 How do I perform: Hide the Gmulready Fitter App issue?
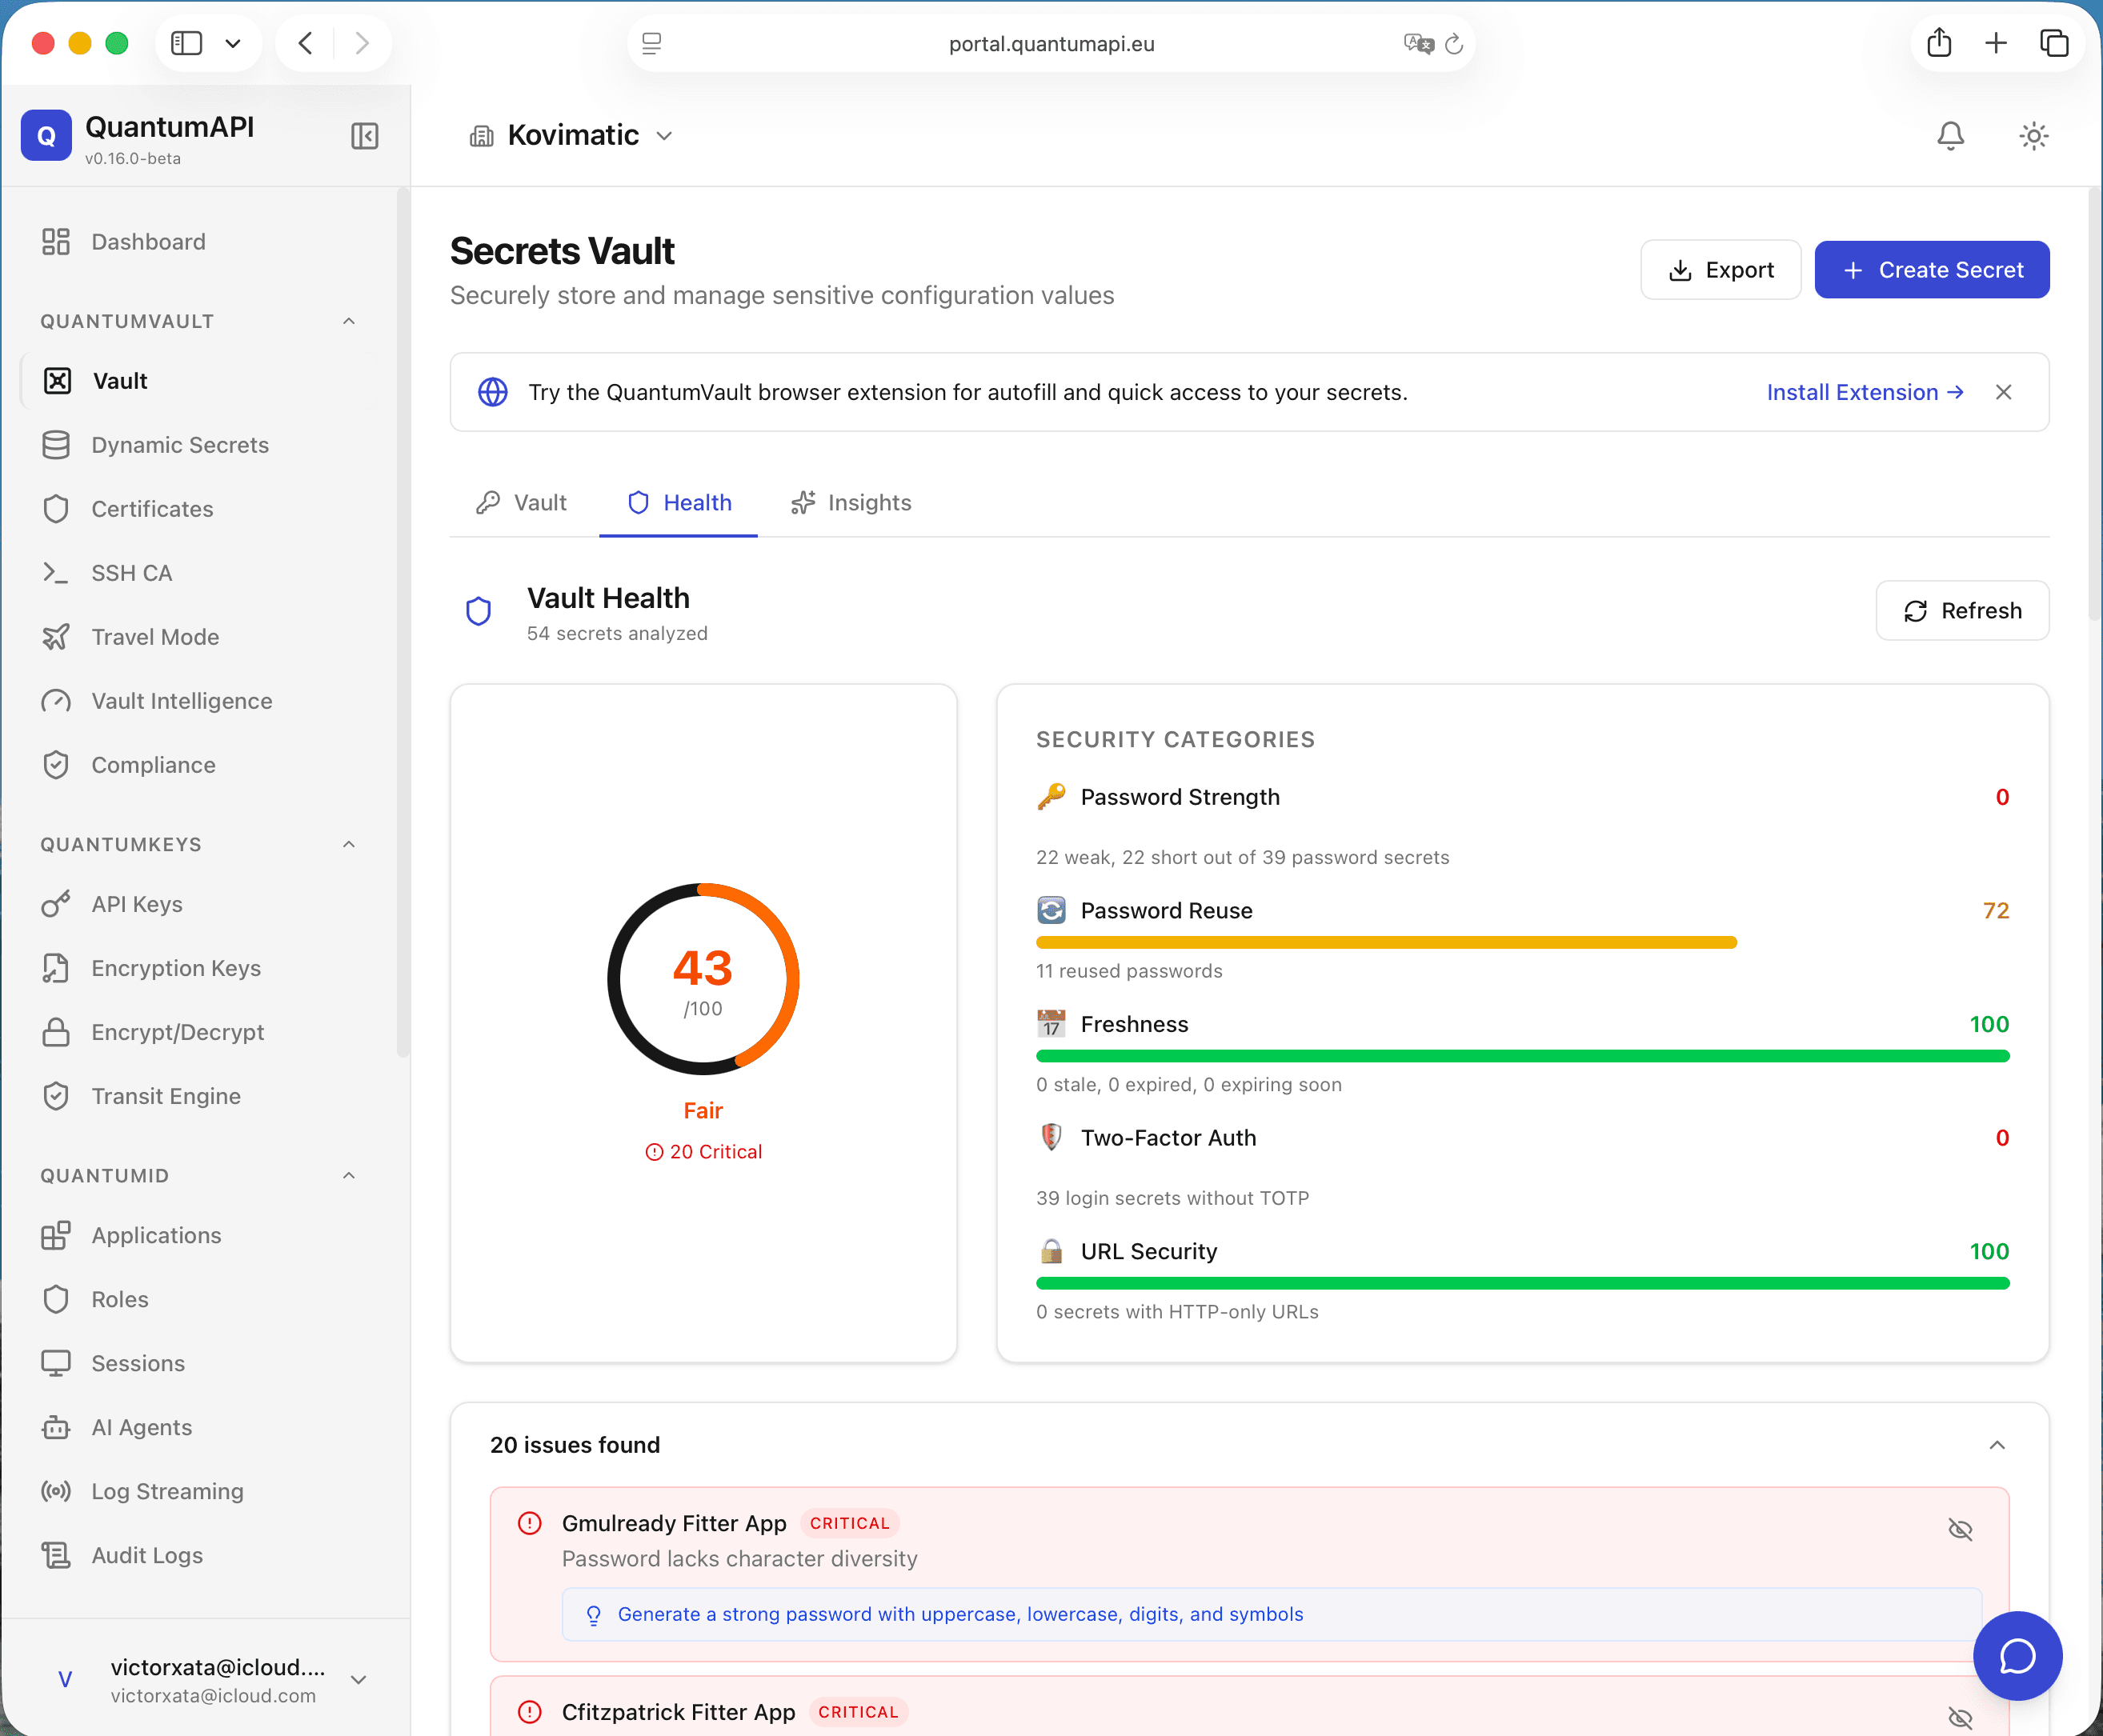click(1960, 1530)
